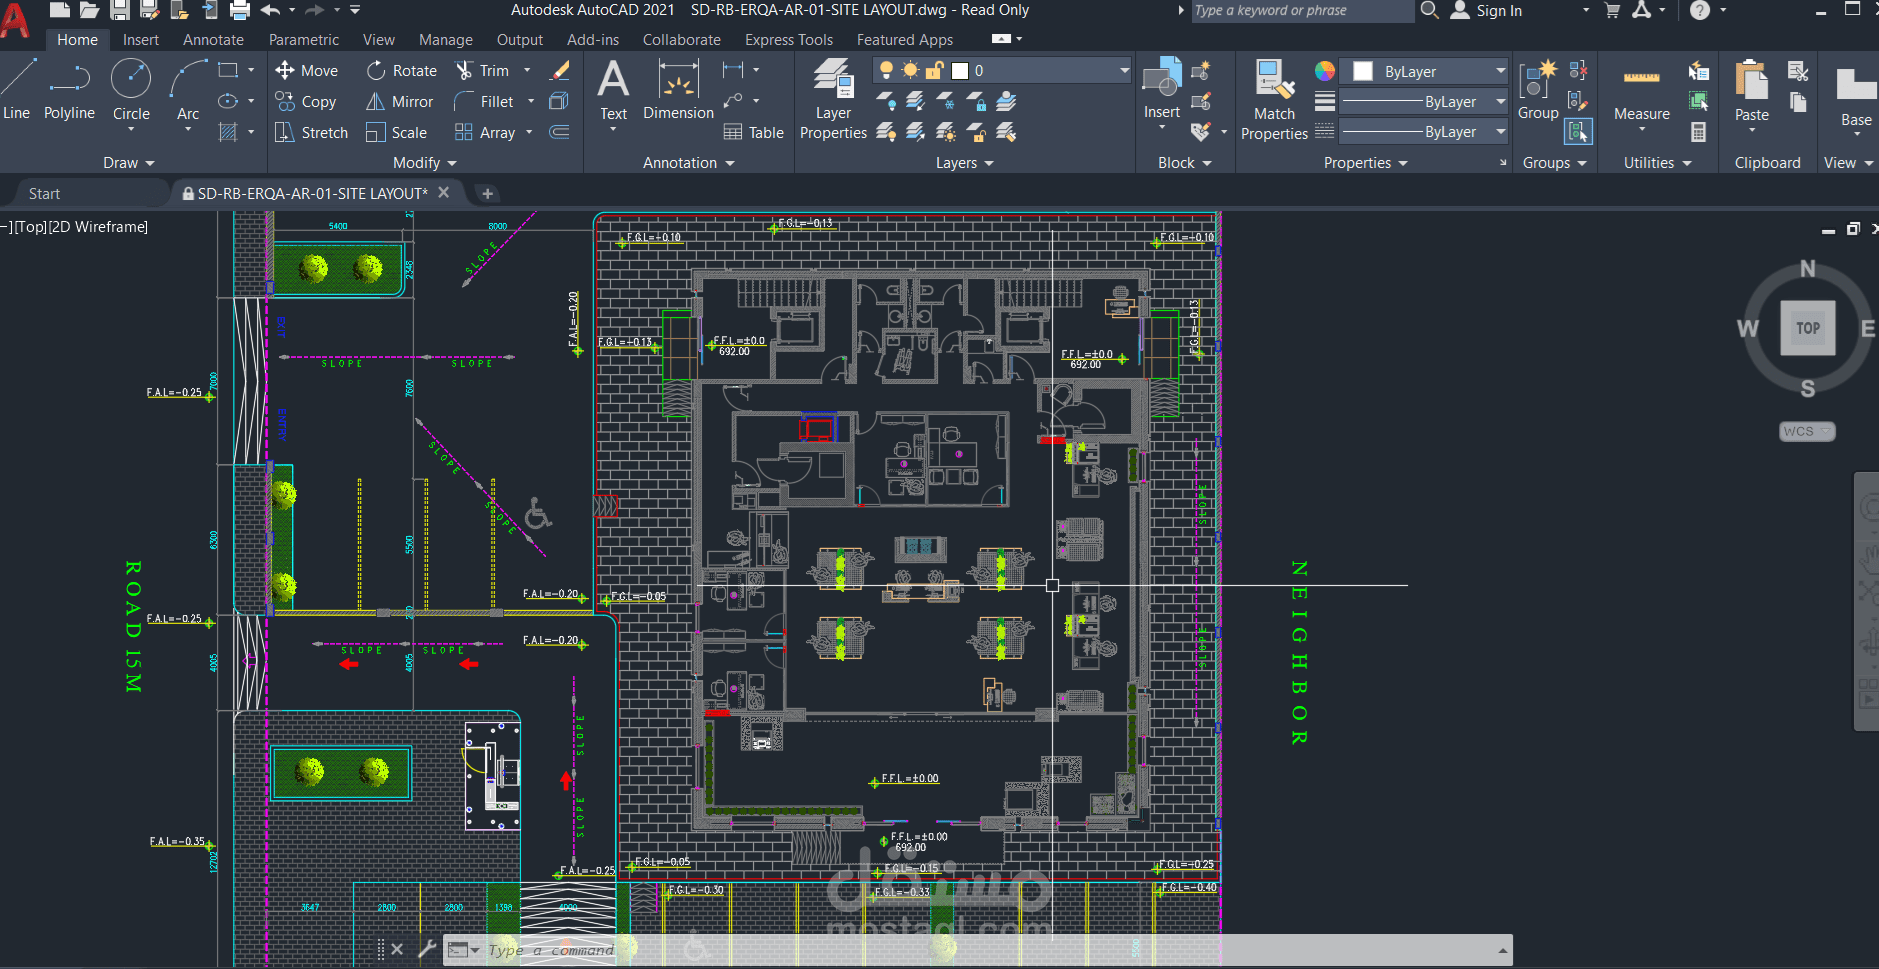This screenshot has width=1879, height=969.
Task: Focus the command line input
Action: [990, 950]
